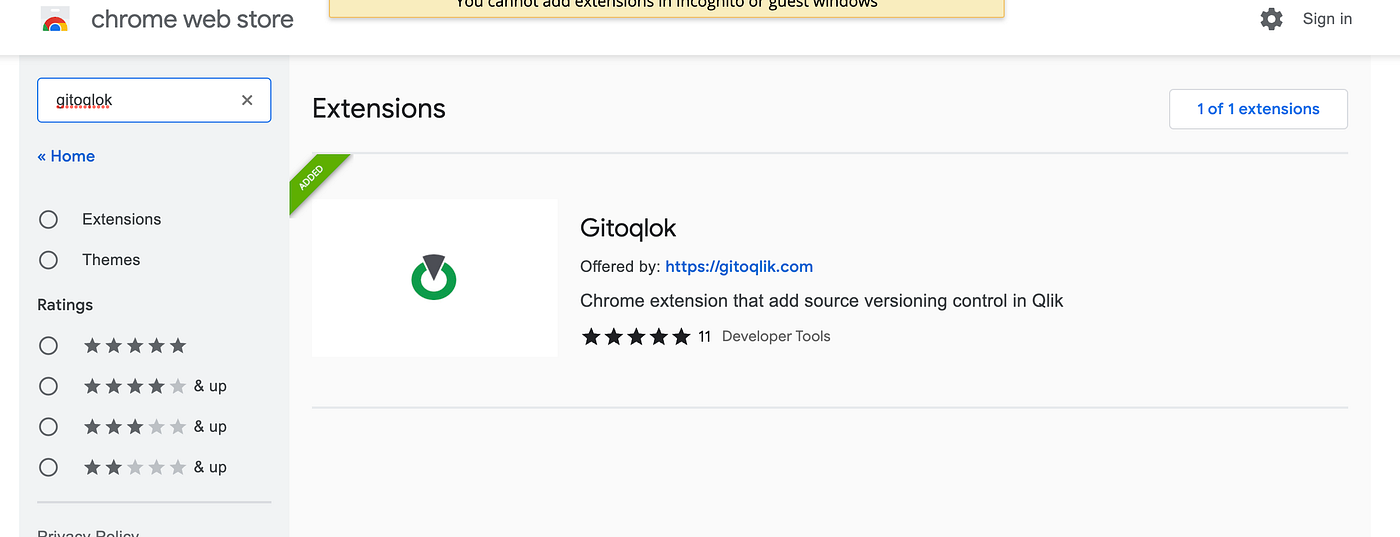Click the rating count 11
The height and width of the screenshot is (537, 1400).
(x=704, y=337)
